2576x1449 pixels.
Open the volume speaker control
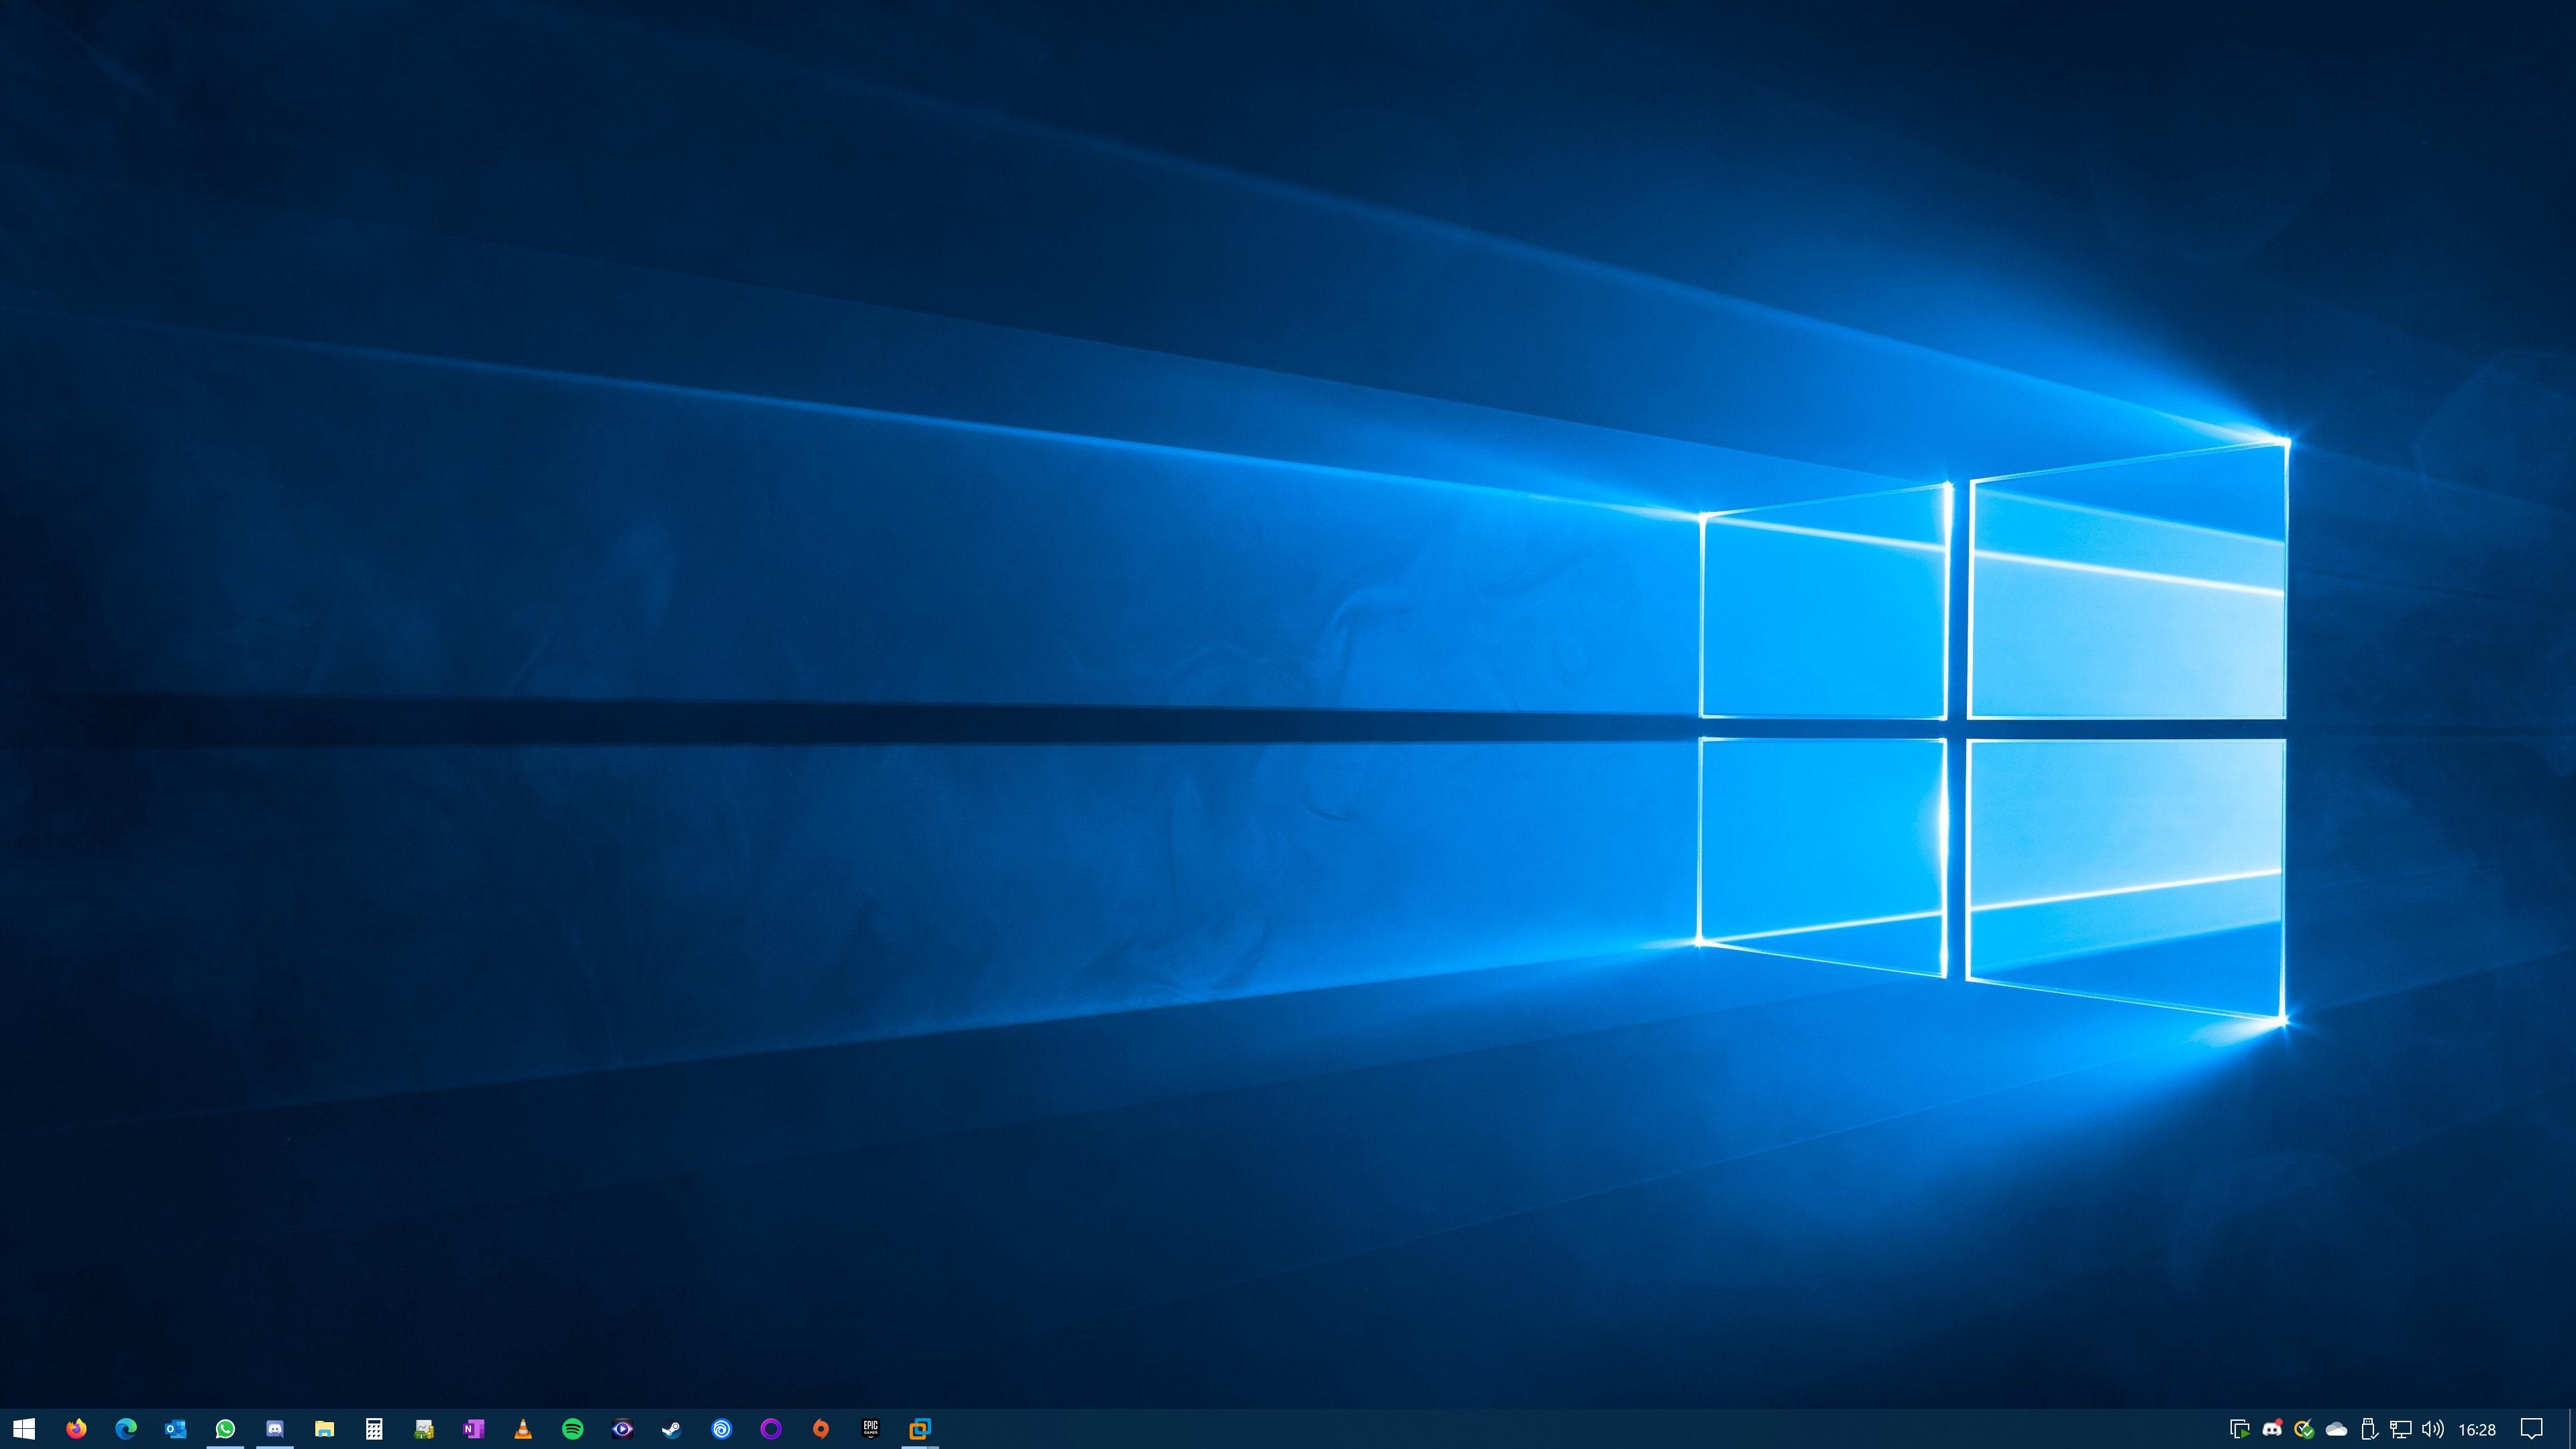click(2433, 1429)
